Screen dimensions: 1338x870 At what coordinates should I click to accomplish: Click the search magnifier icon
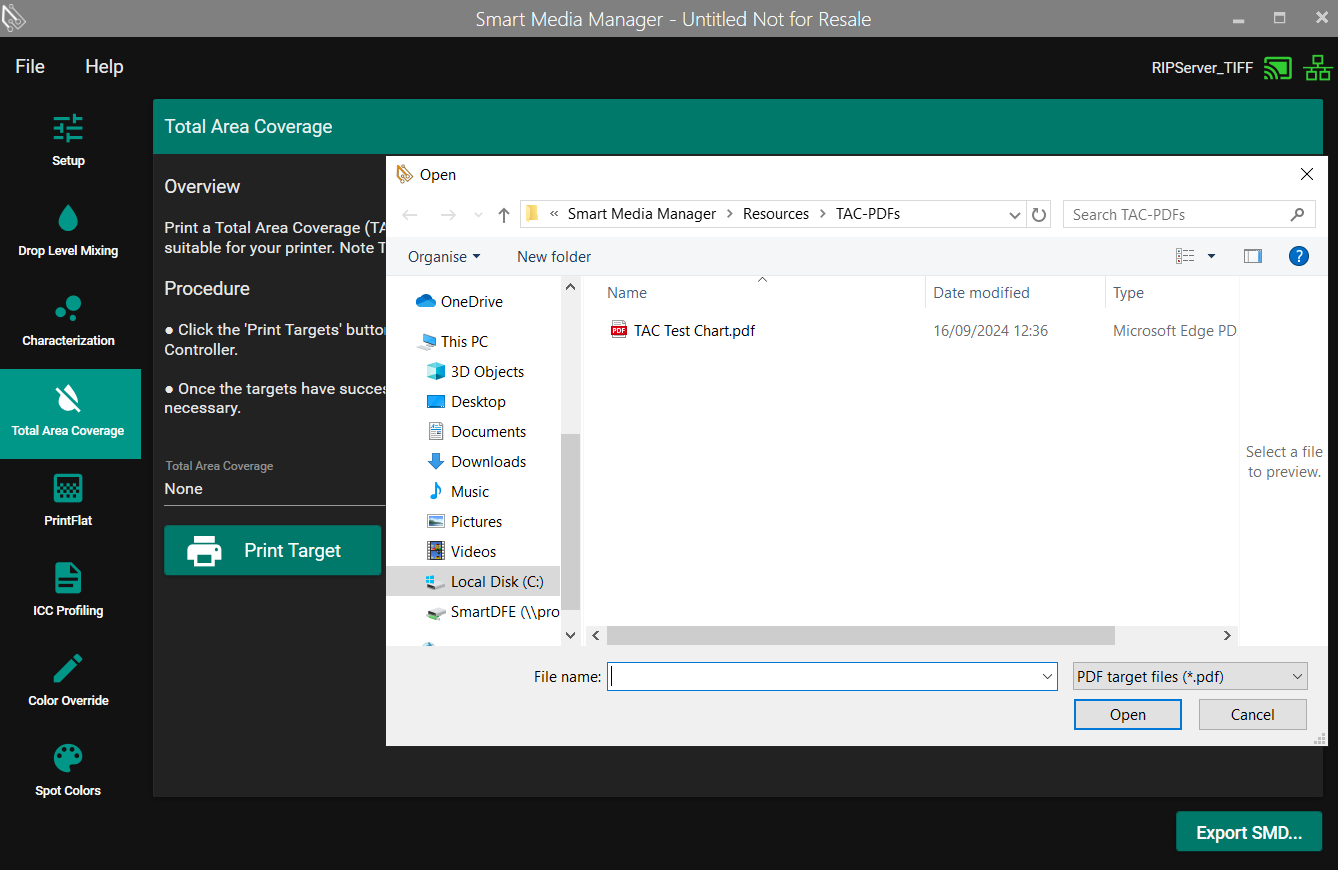[1297, 214]
